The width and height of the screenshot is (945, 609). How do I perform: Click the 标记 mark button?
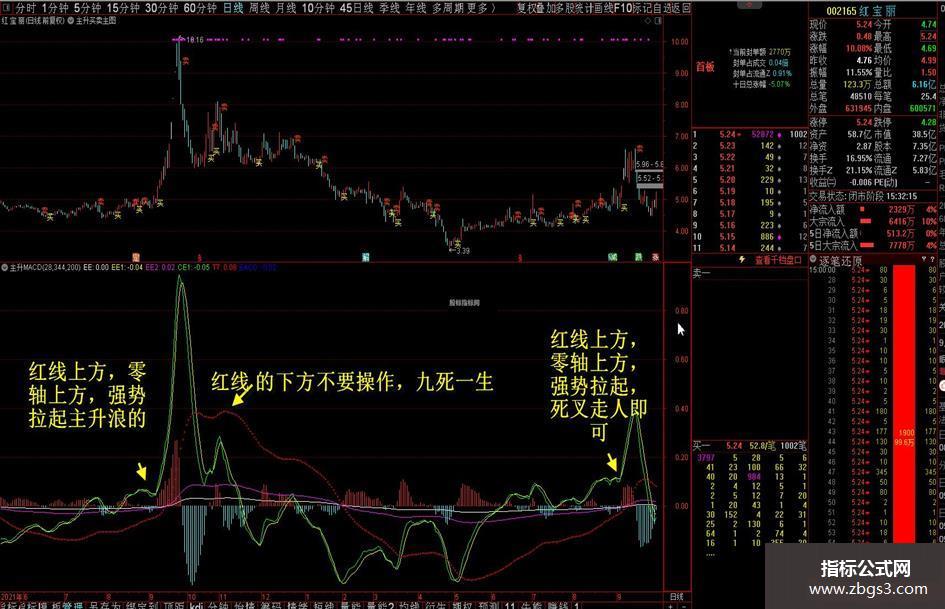coord(641,8)
